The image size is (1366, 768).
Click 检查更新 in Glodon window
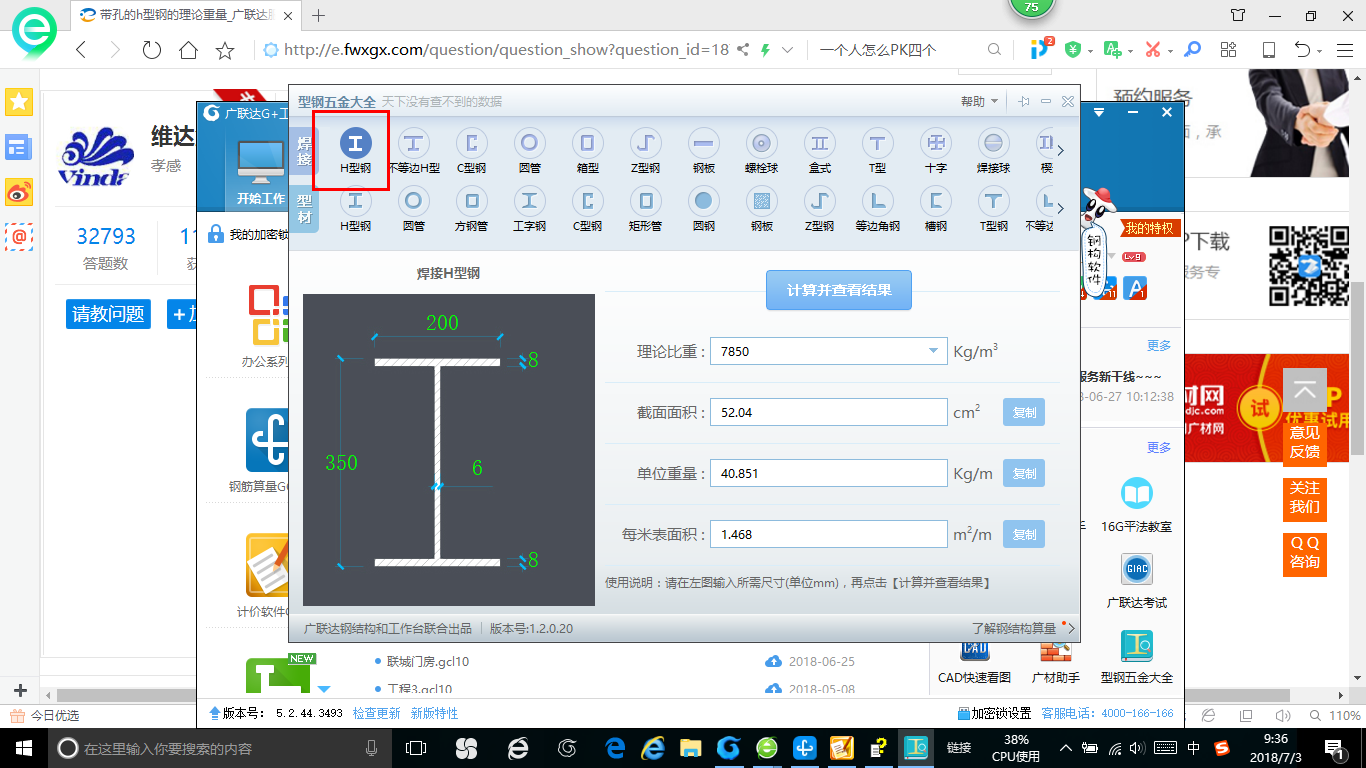[x=376, y=713]
